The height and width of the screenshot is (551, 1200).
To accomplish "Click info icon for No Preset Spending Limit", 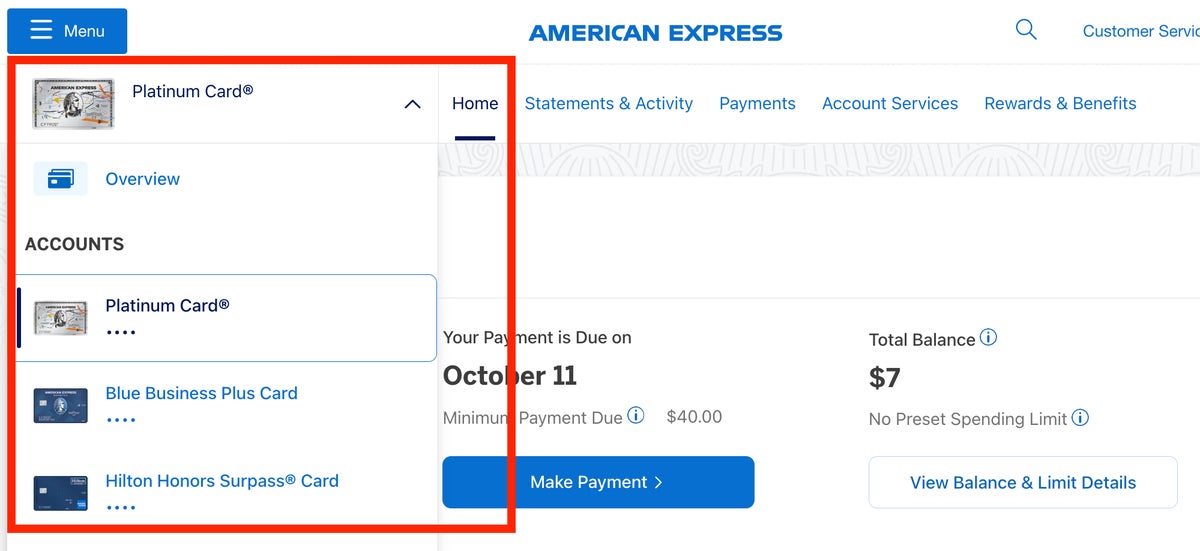I will [1080, 418].
